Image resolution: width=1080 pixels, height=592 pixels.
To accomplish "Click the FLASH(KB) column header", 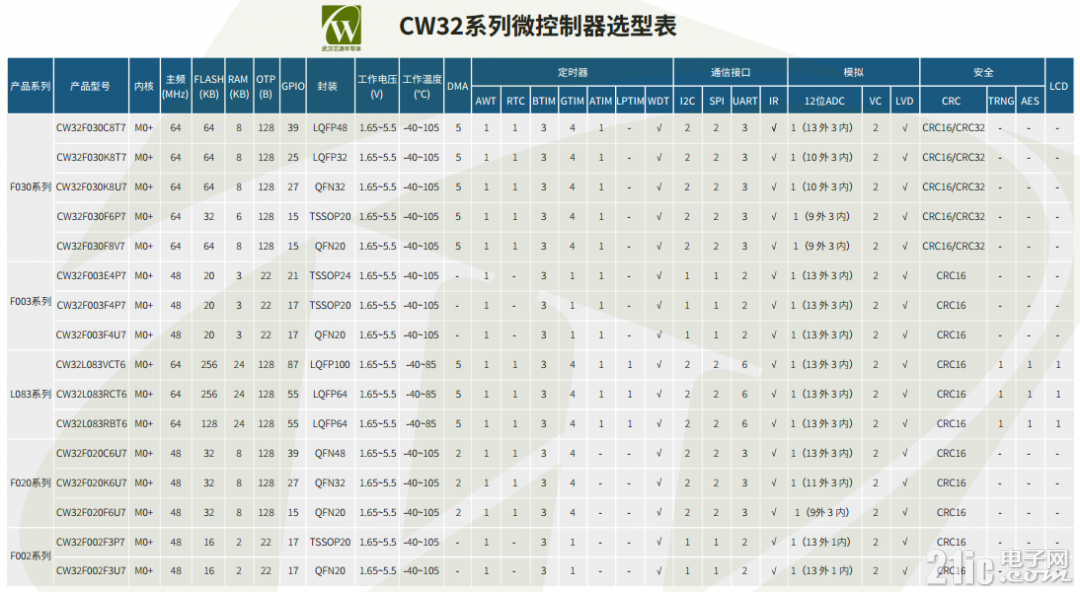I will coord(209,86).
